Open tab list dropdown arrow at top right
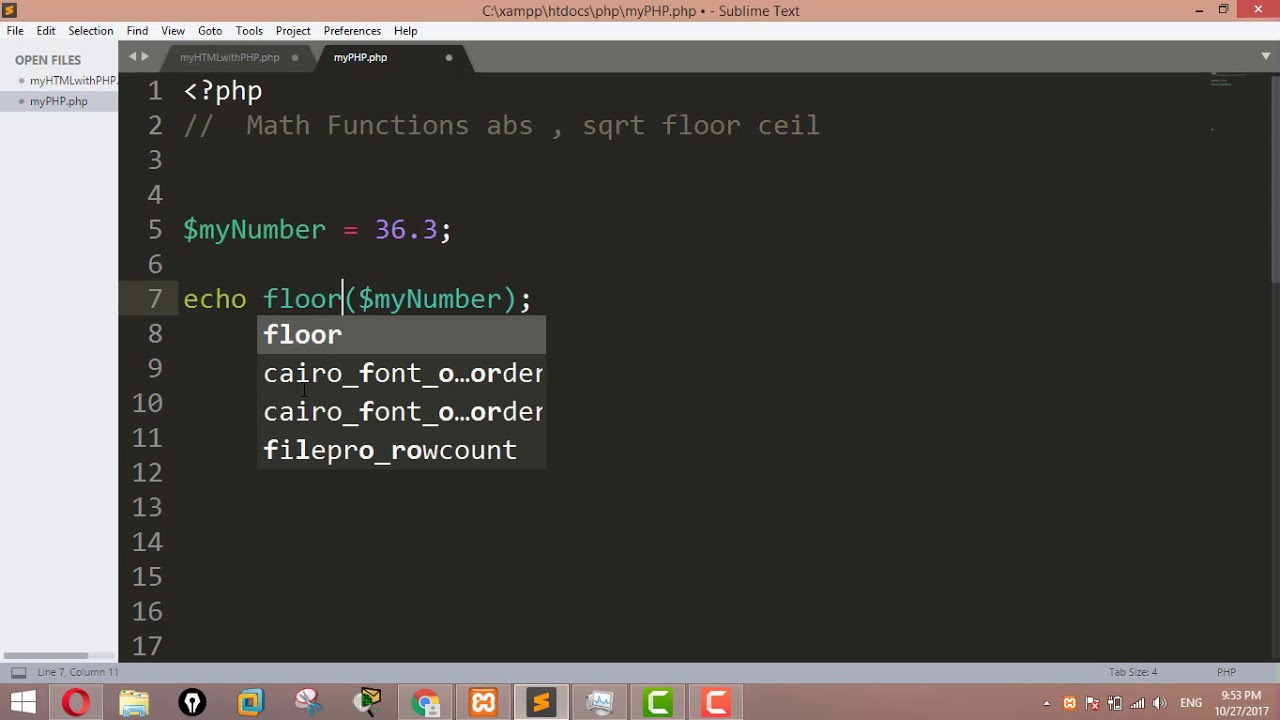This screenshot has height=720, width=1280. point(1265,56)
